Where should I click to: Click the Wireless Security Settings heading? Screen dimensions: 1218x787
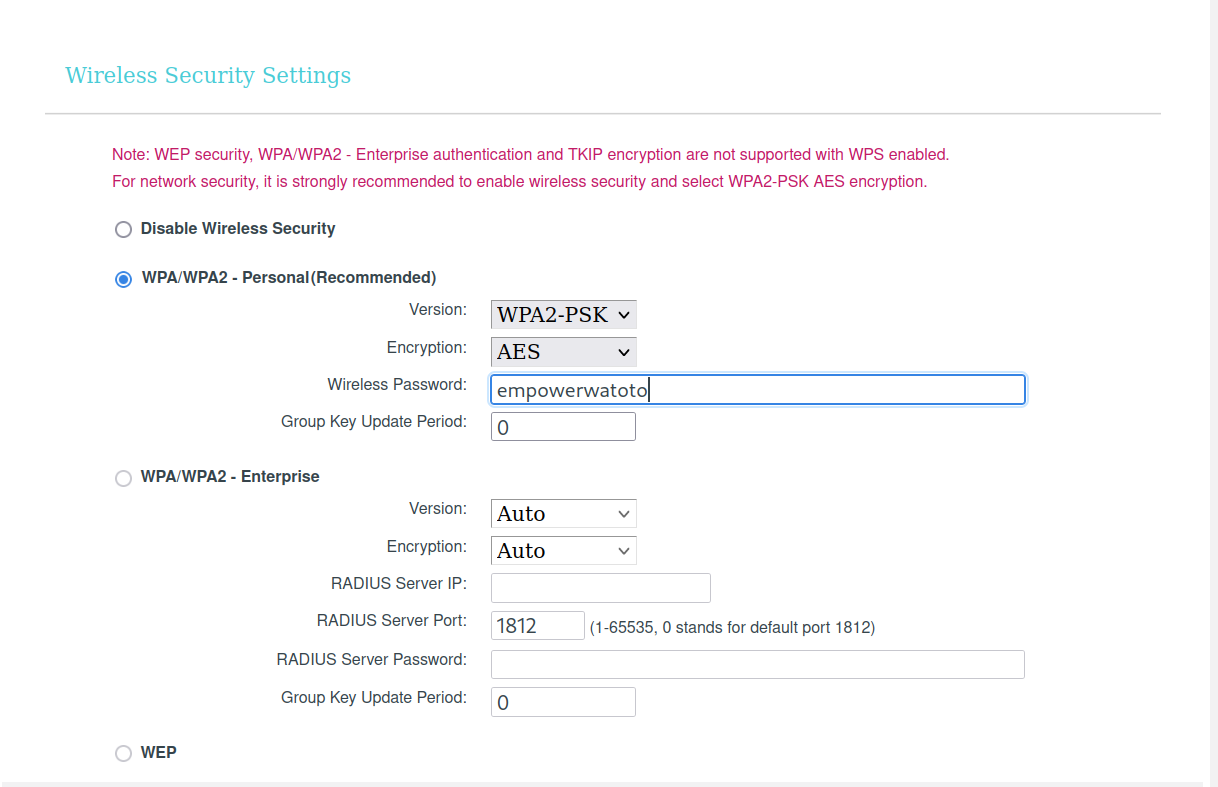(208, 76)
